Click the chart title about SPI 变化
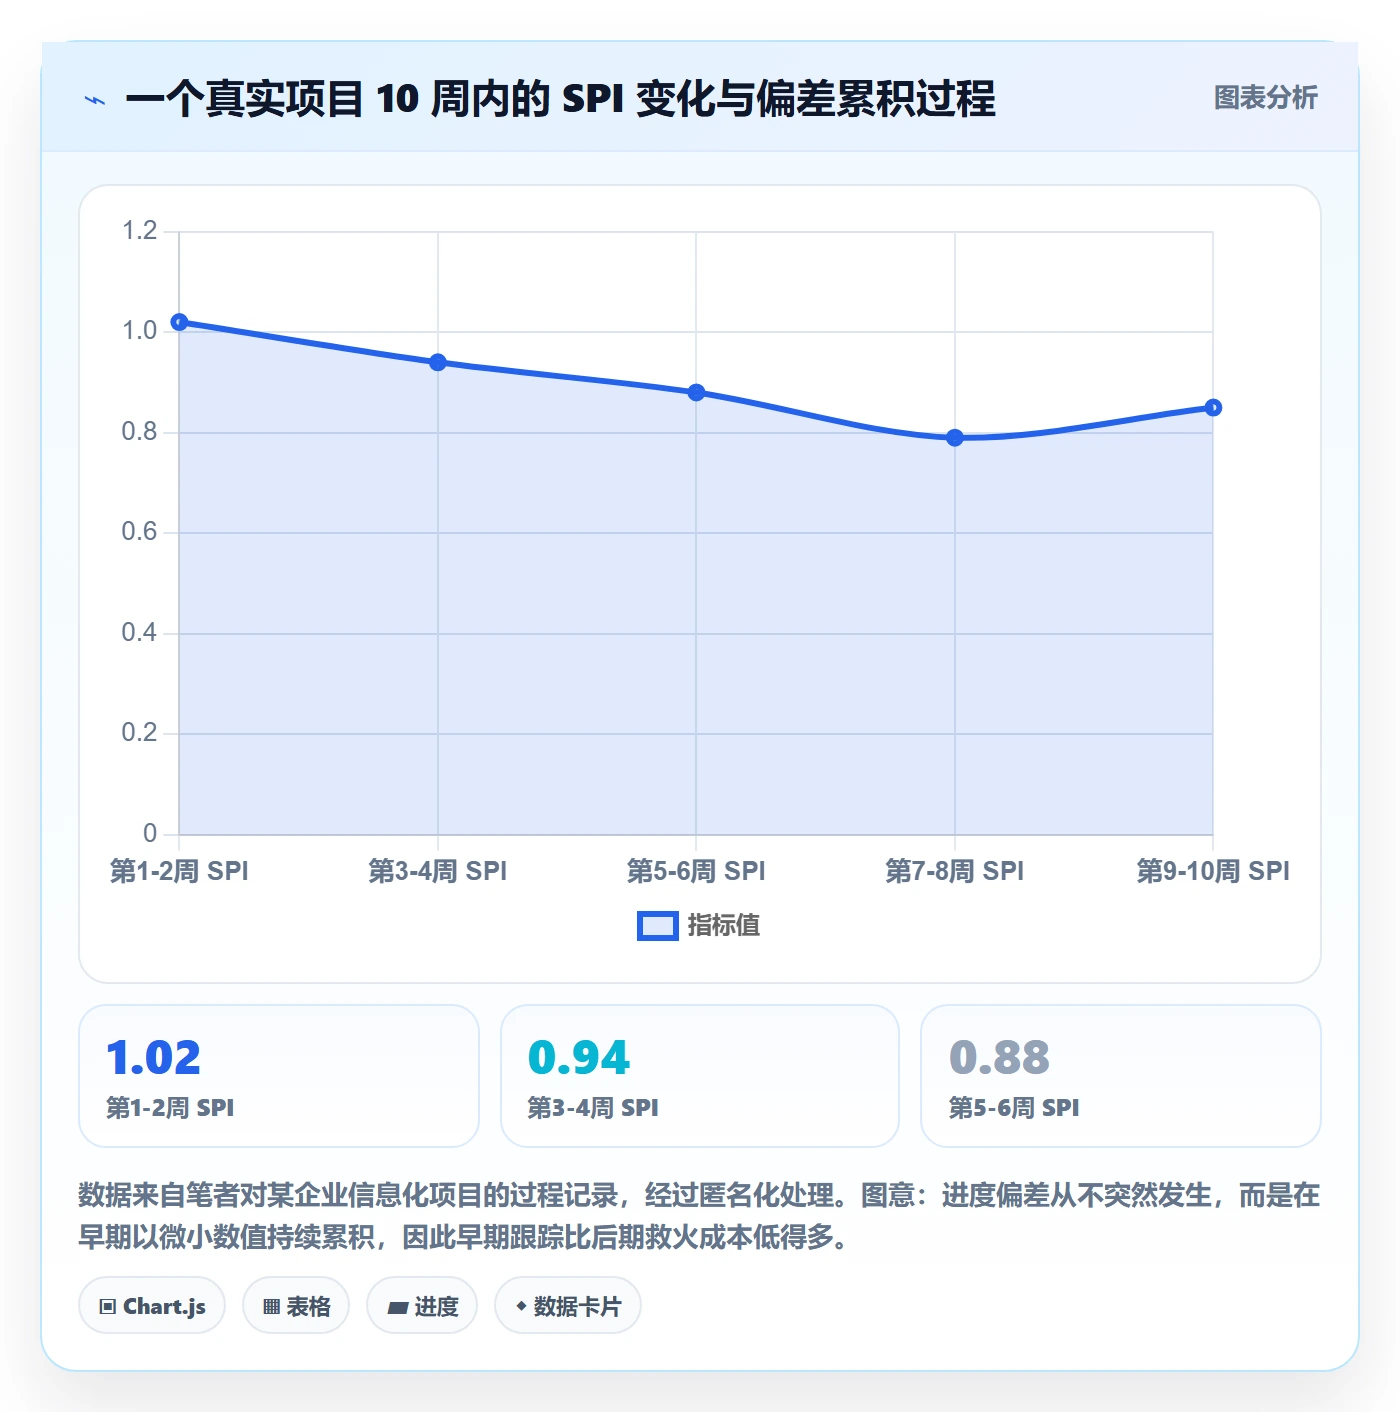This screenshot has height=1412, width=1400. click(x=560, y=99)
